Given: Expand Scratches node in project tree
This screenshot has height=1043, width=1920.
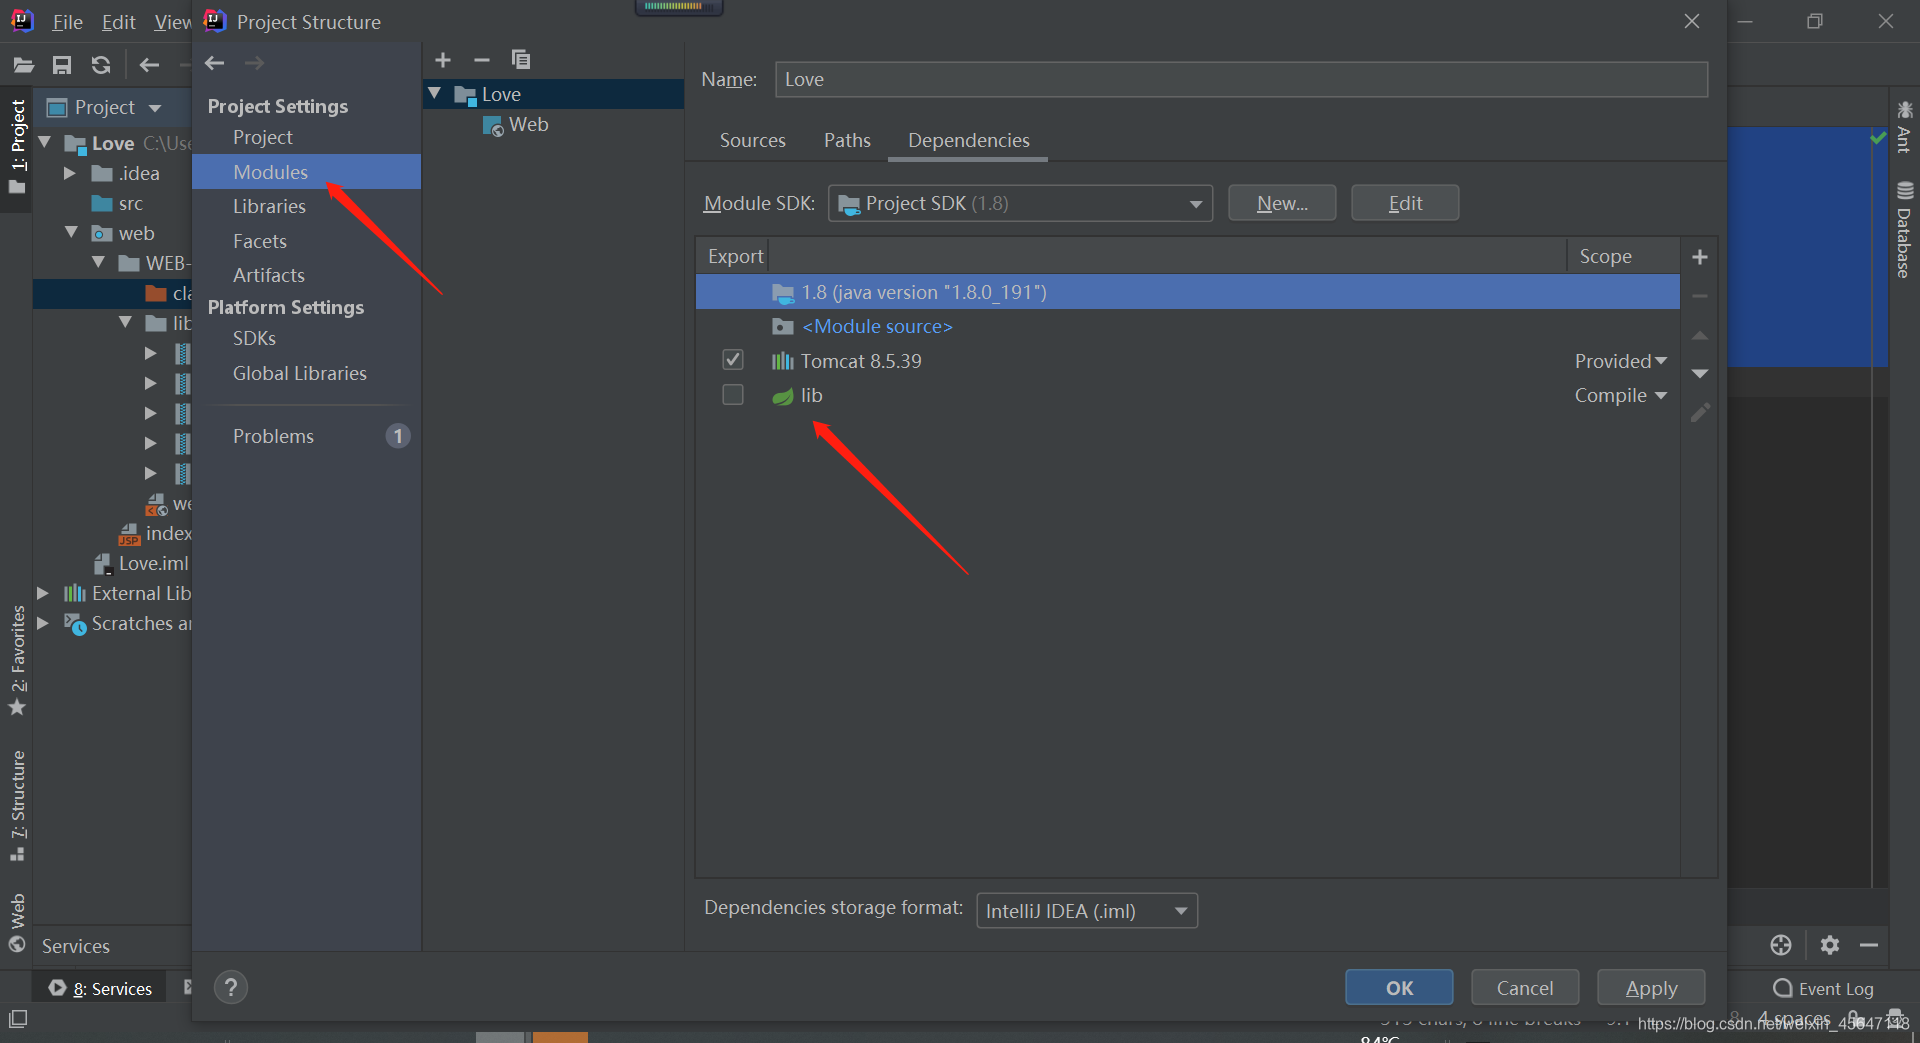Looking at the screenshot, I should [43, 623].
